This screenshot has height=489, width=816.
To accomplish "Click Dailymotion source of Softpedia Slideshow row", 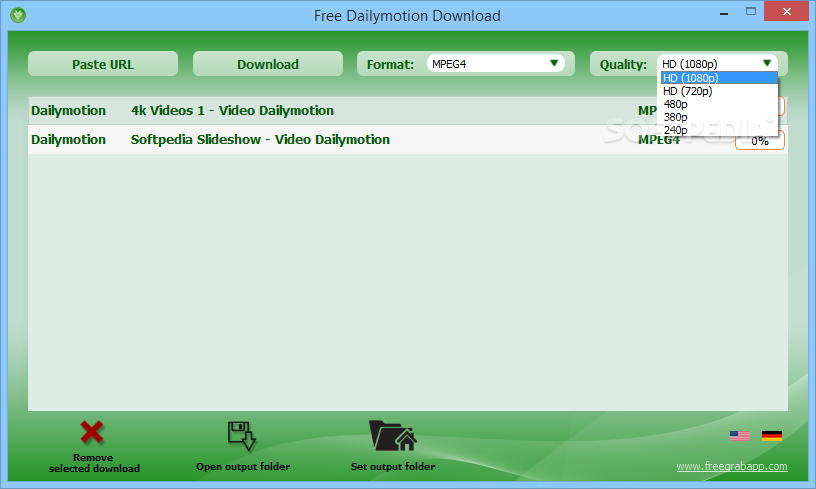I will pyautogui.click(x=68, y=139).
